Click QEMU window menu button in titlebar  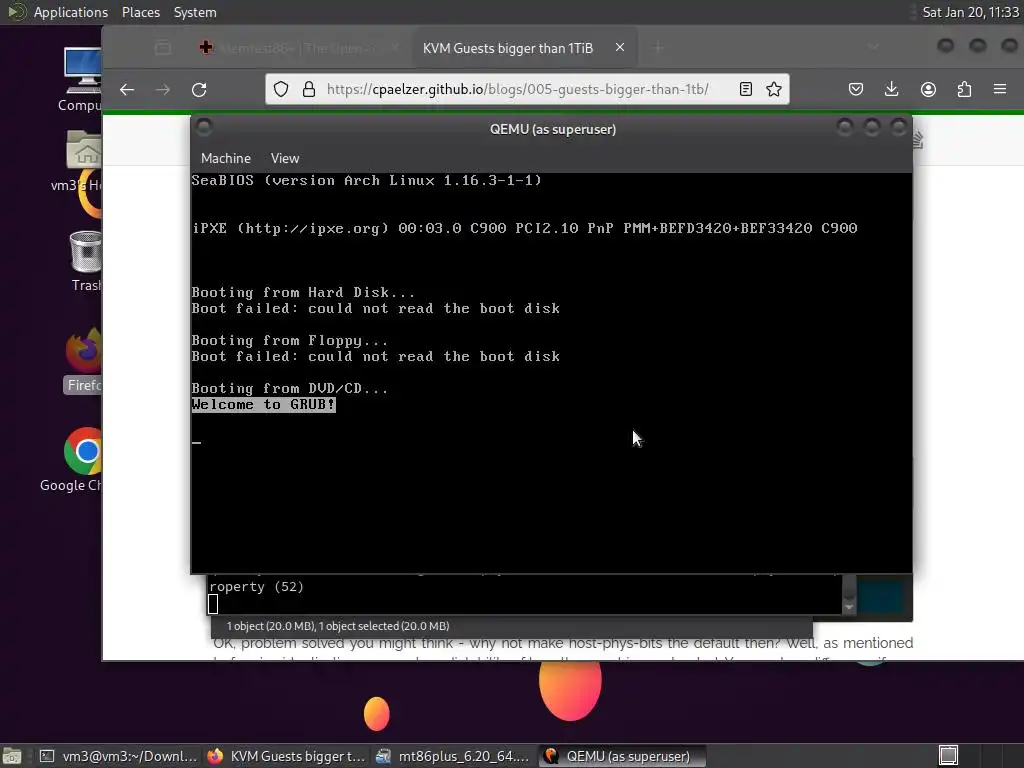click(x=204, y=127)
